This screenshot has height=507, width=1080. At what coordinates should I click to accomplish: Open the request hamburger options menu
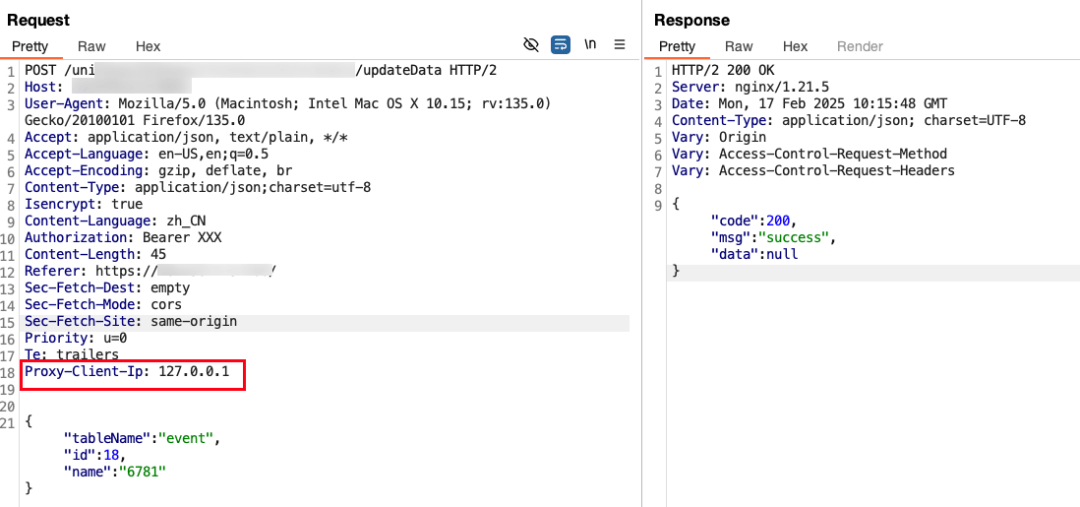tap(619, 45)
